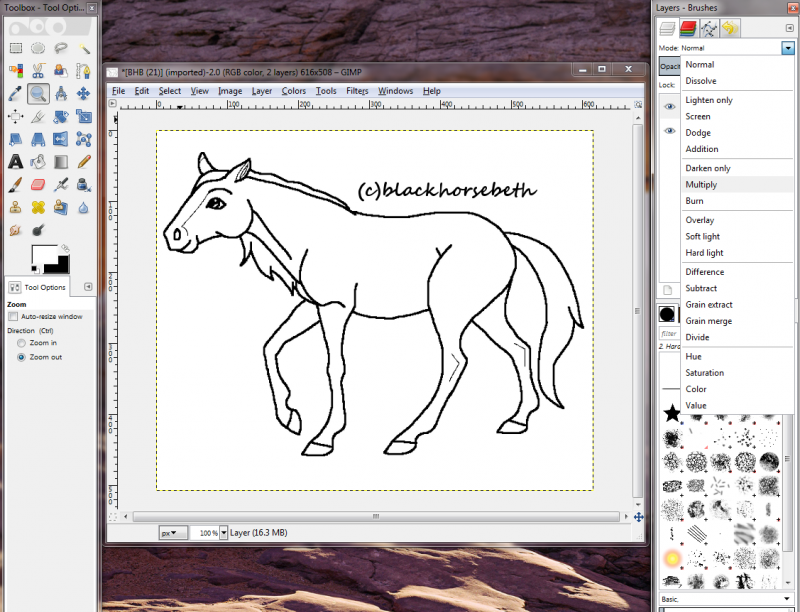
Task: Toggle Quick Mask at canvas bottom-left corner
Action: 113,517
